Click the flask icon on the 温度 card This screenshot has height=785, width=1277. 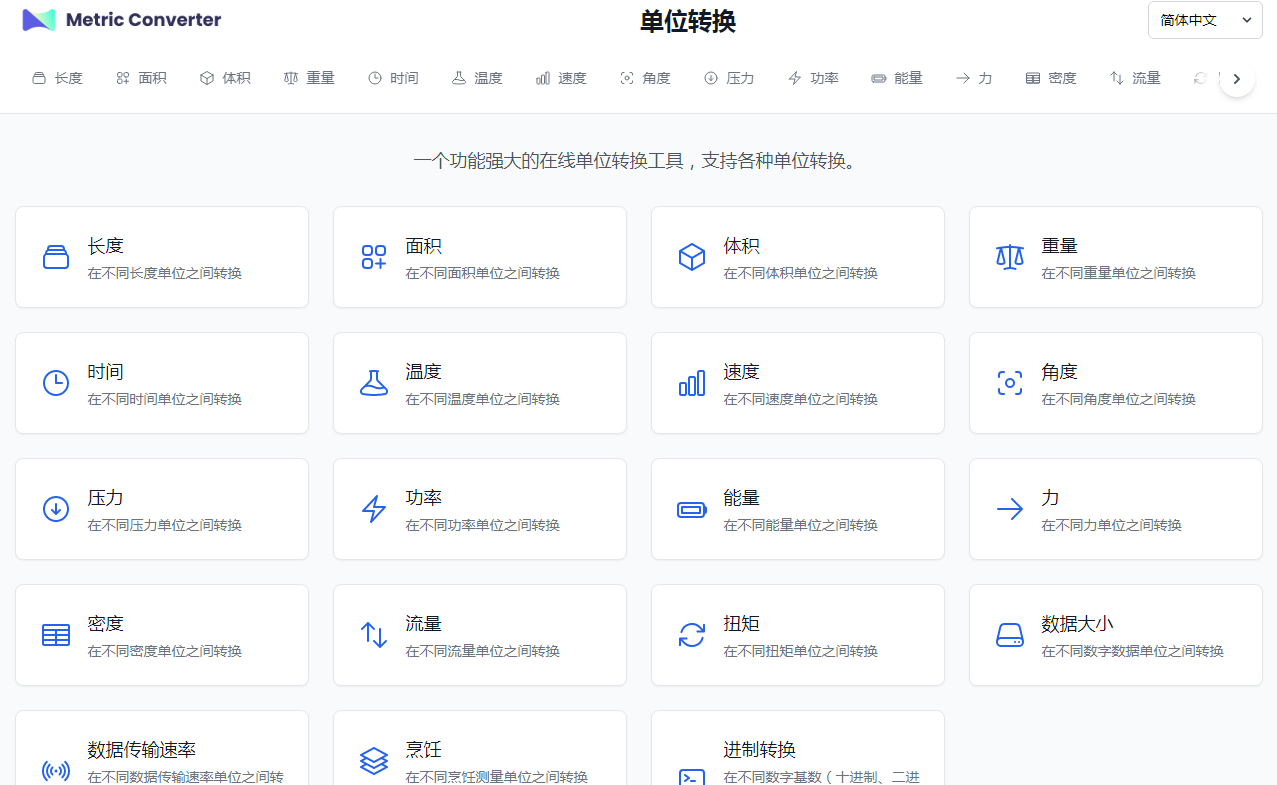pyautogui.click(x=374, y=383)
